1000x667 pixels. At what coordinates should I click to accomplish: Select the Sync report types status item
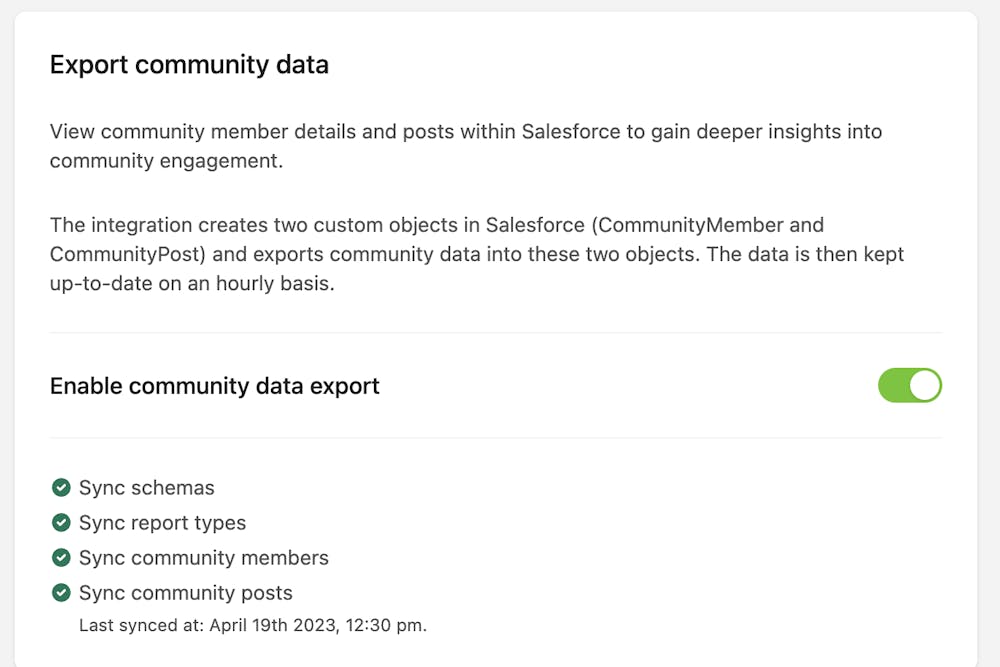(149, 523)
